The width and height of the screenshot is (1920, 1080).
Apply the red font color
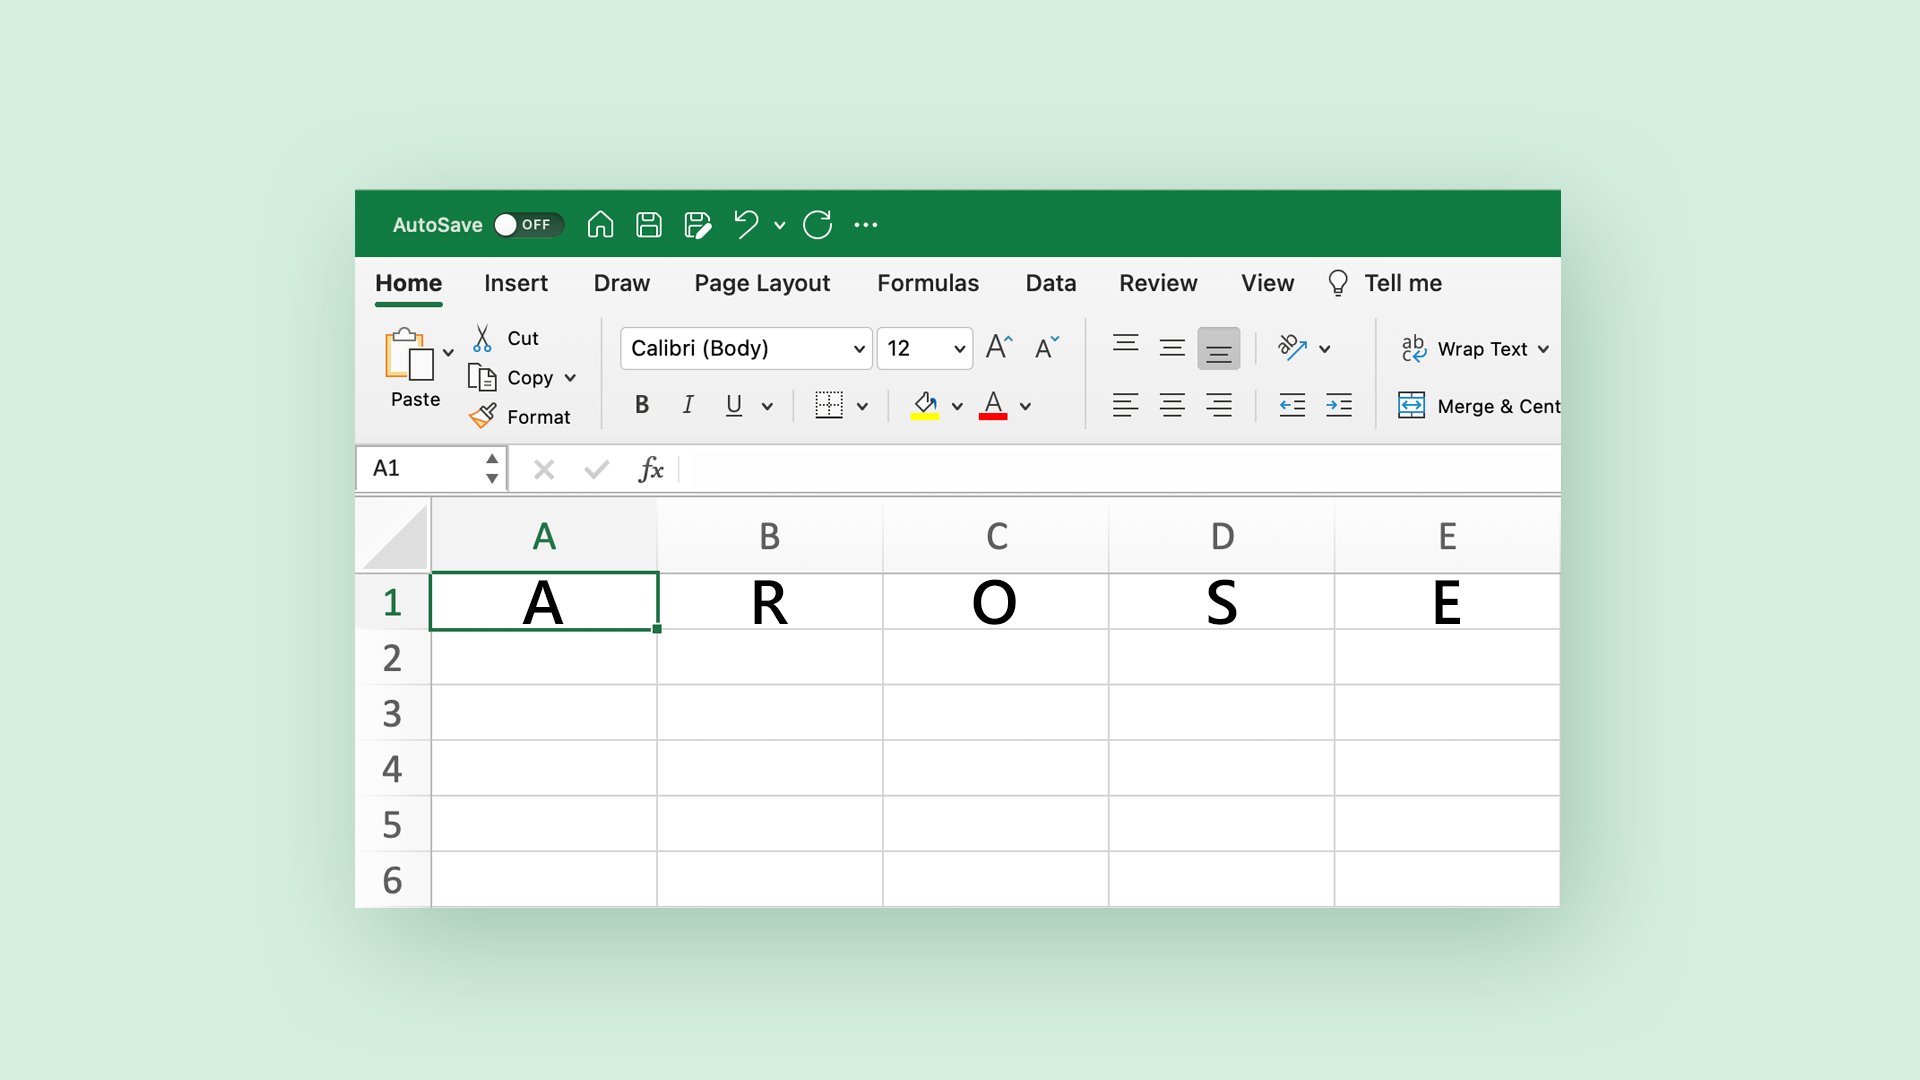point(993,405)
